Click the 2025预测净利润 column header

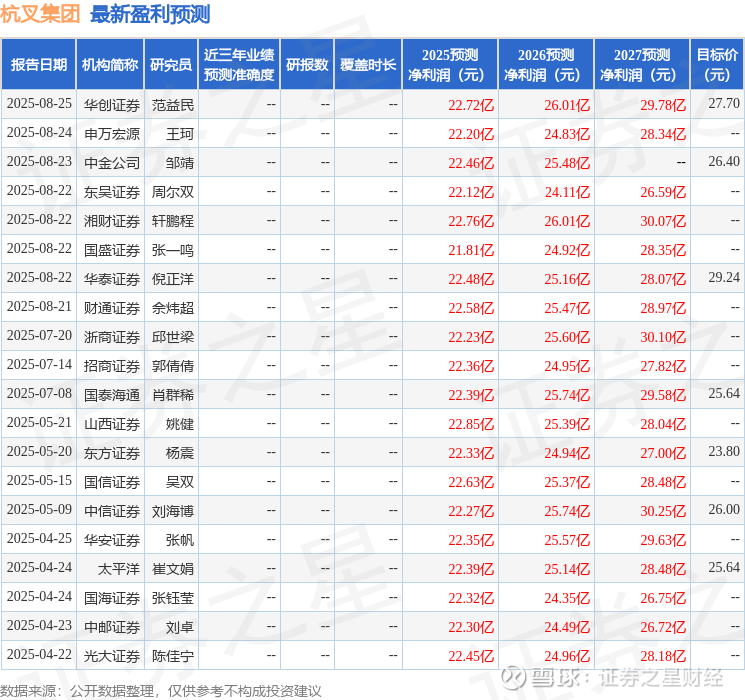point(450,65)
